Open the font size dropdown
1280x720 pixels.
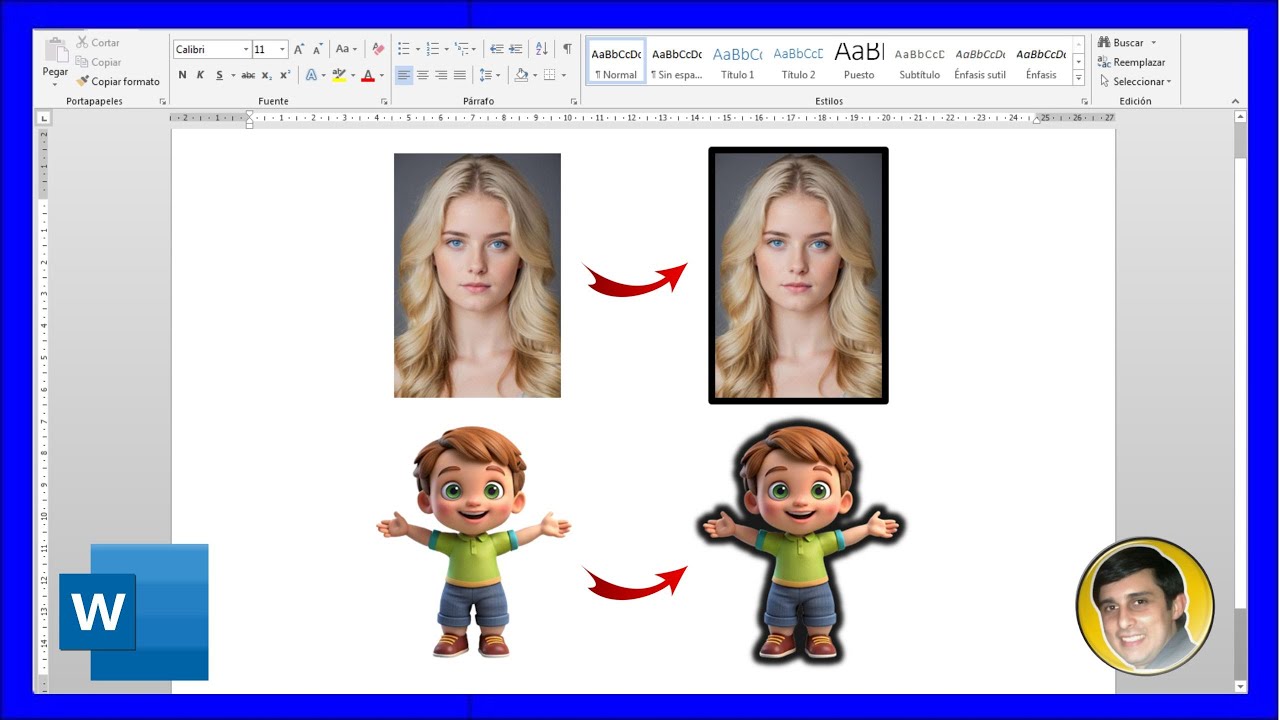[283, 49]
